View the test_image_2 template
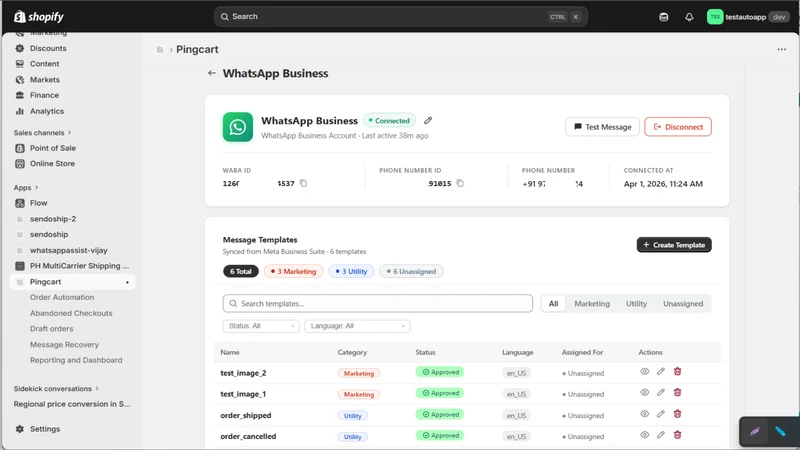This screenshot has height=450, width=800. pos(644,372)
